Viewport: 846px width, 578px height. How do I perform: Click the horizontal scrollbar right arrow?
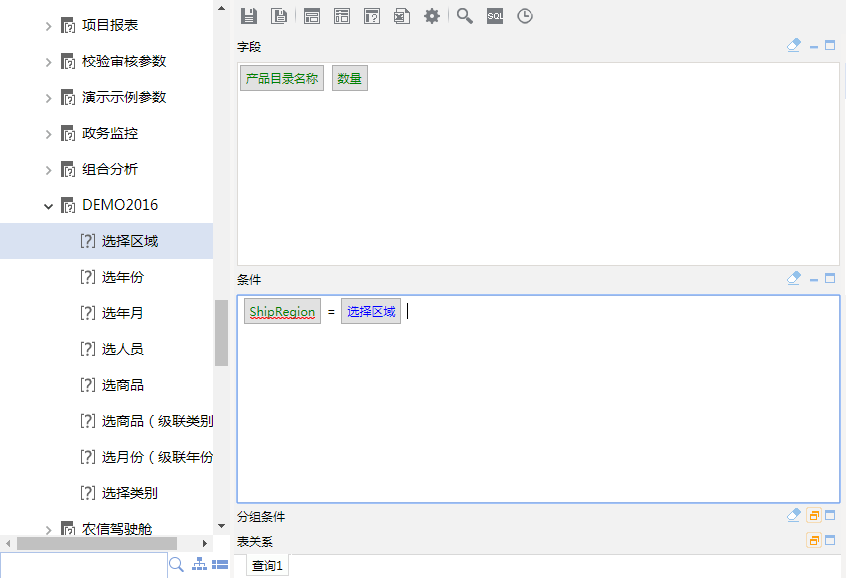pos(204,543)
